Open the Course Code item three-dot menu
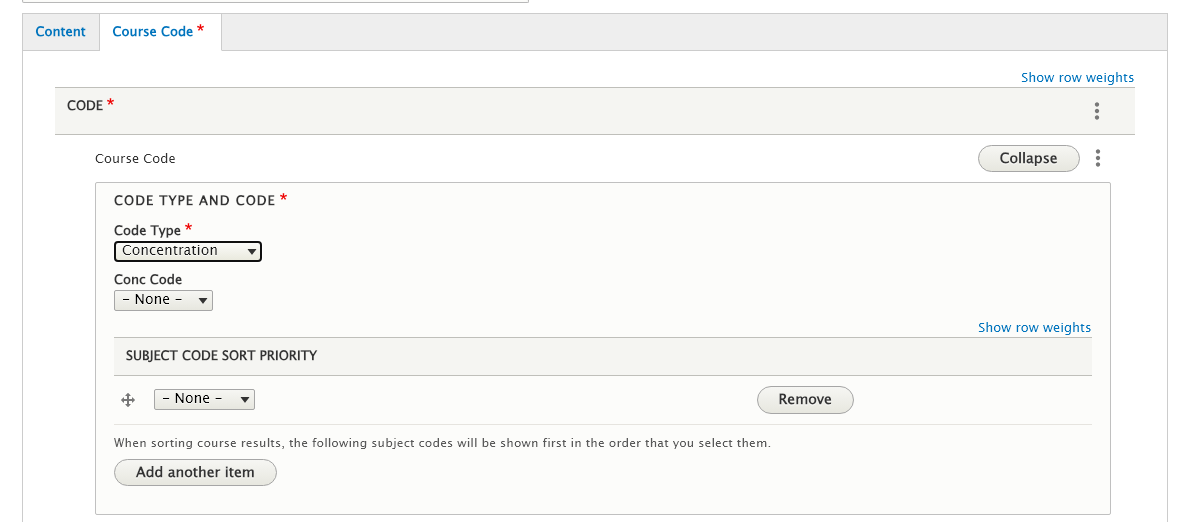The width and height of the screenshot is (1181, 522). [1098, 158]
